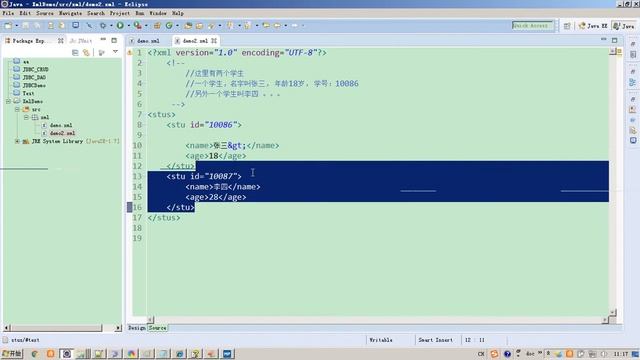Screen dimensions: 640x360
Task: Select the JDBC_DAO project
Action: point(34,77)
